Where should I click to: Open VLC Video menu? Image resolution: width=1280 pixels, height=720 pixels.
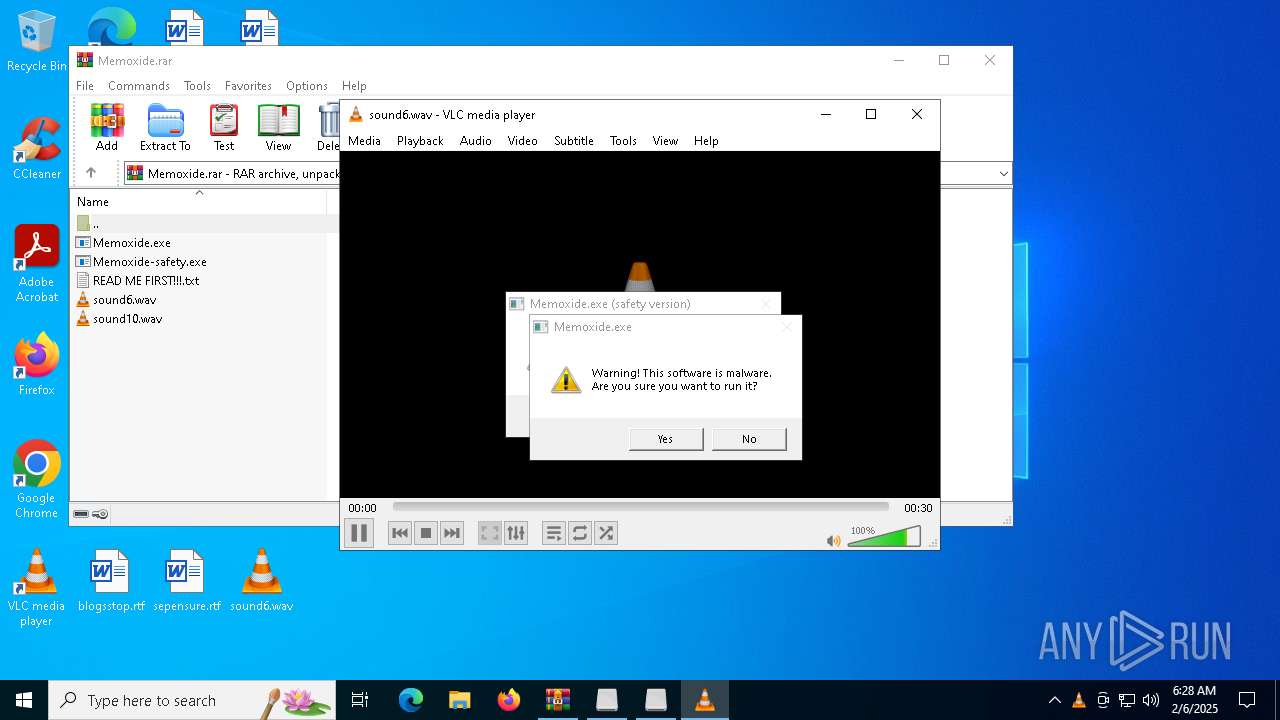pyautogui.click(x=522, y=141)
